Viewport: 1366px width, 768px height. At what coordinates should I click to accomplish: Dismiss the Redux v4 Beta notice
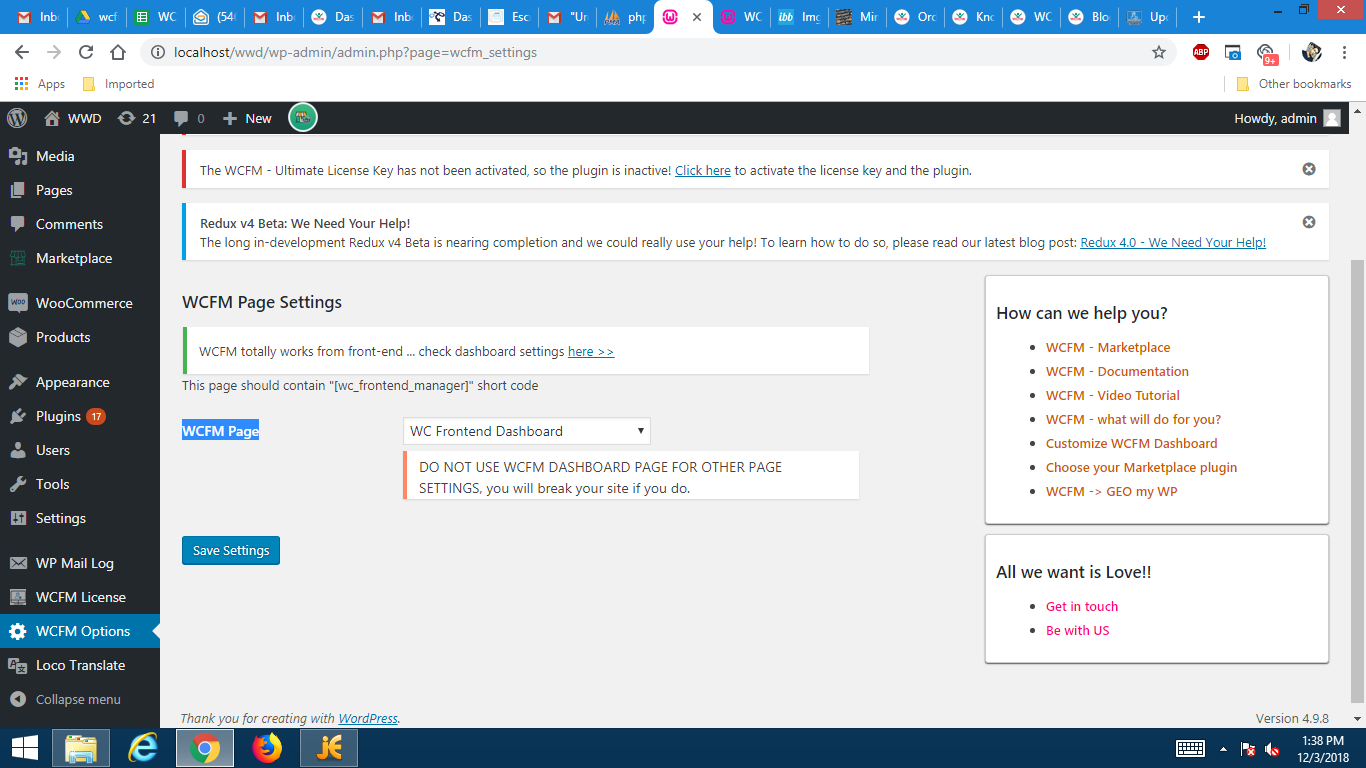click(x=1309, y=222)
